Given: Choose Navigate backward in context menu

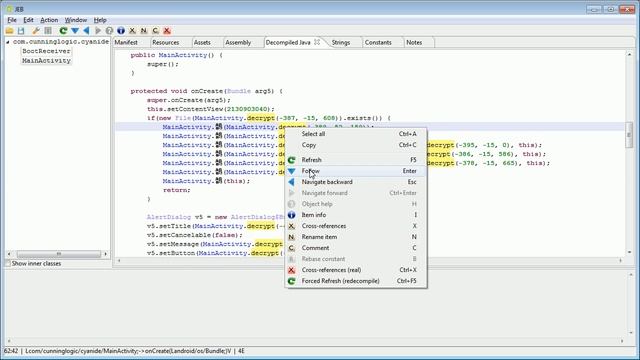Looking at the screenshot, I should [x=356, y=182].
